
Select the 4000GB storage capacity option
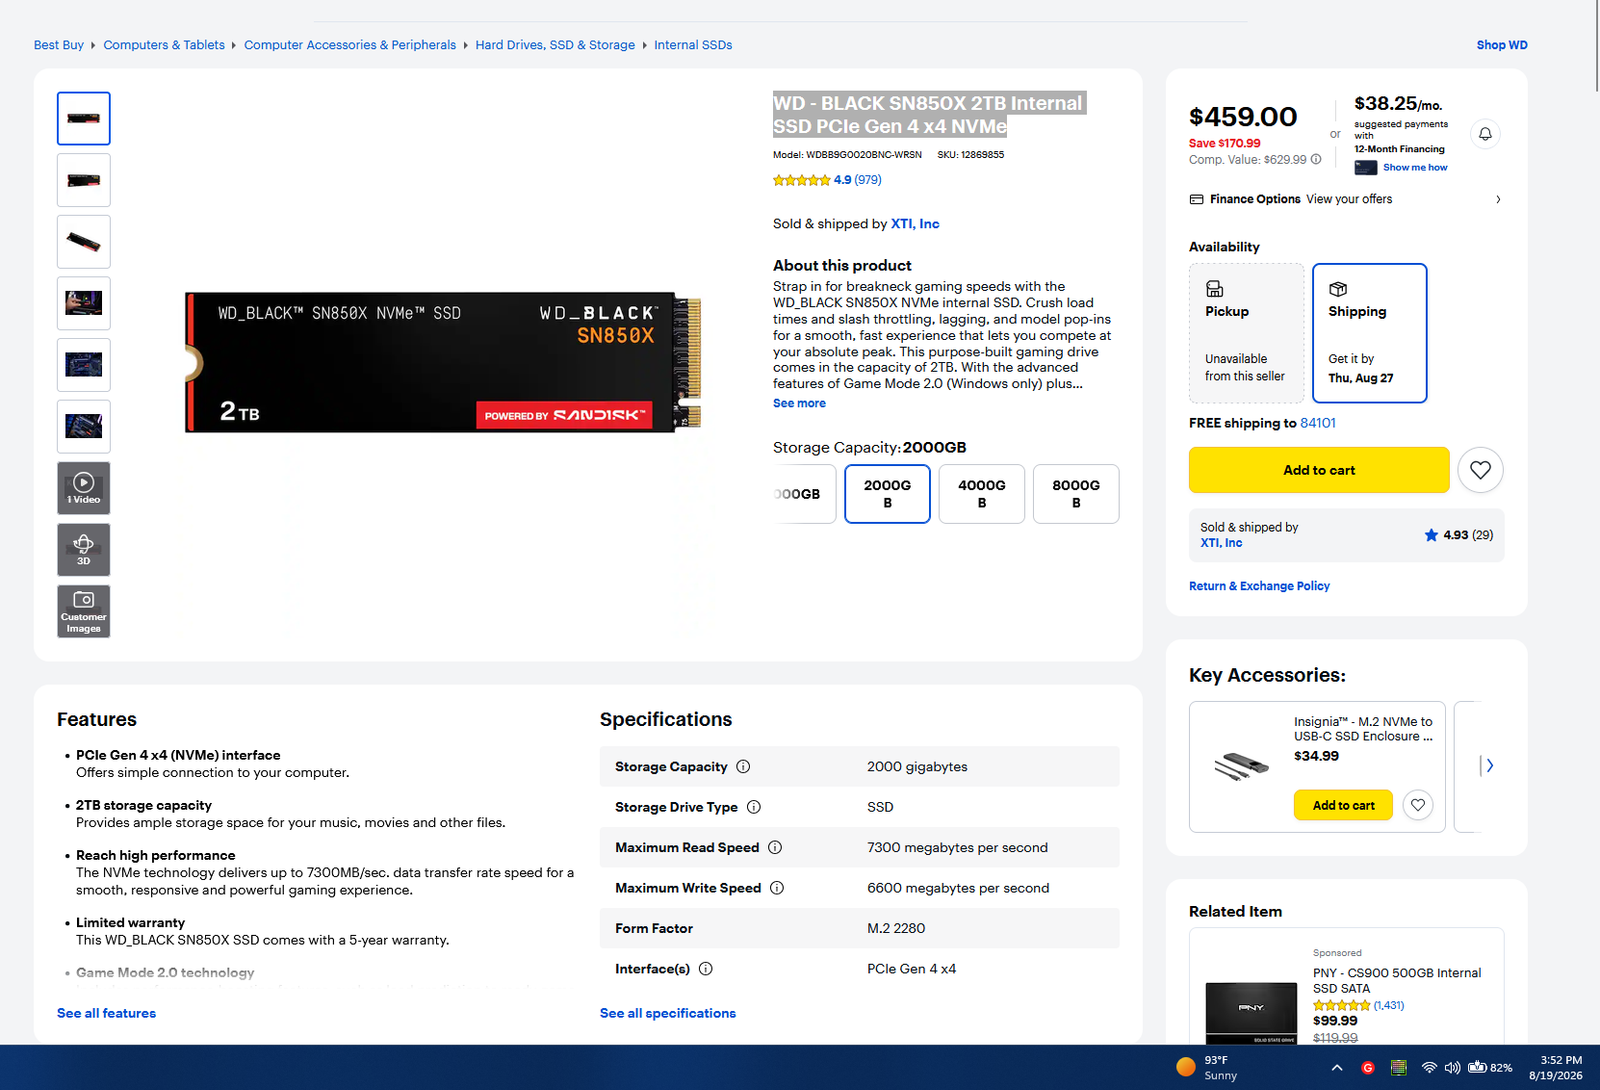pyautogui.click(x=982, y=494)
